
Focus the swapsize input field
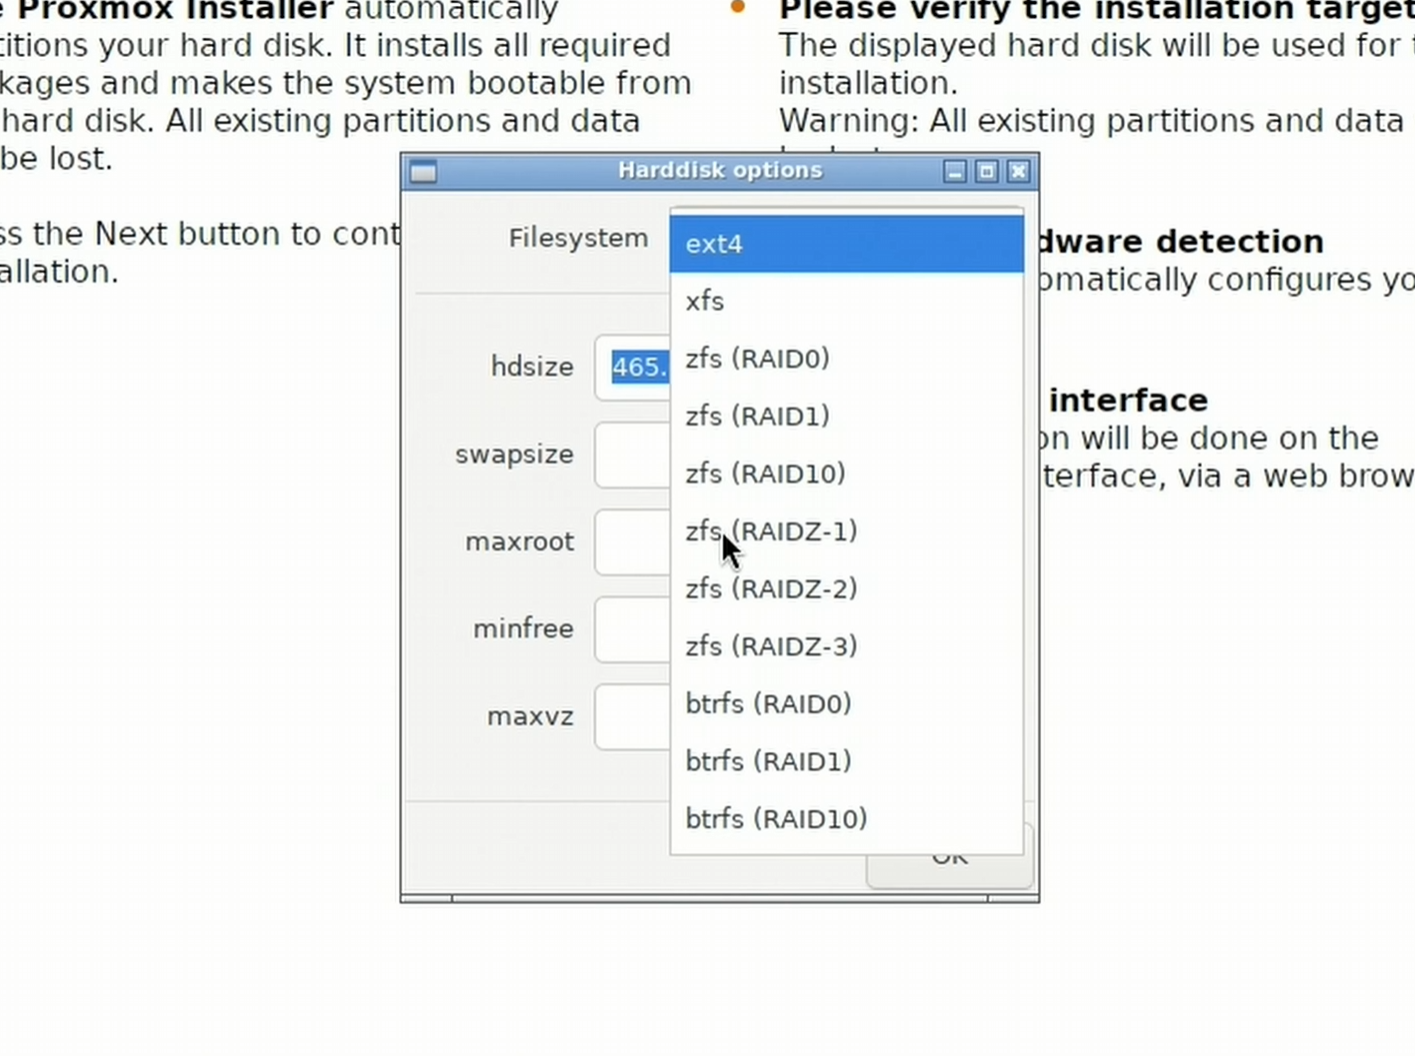632,455
